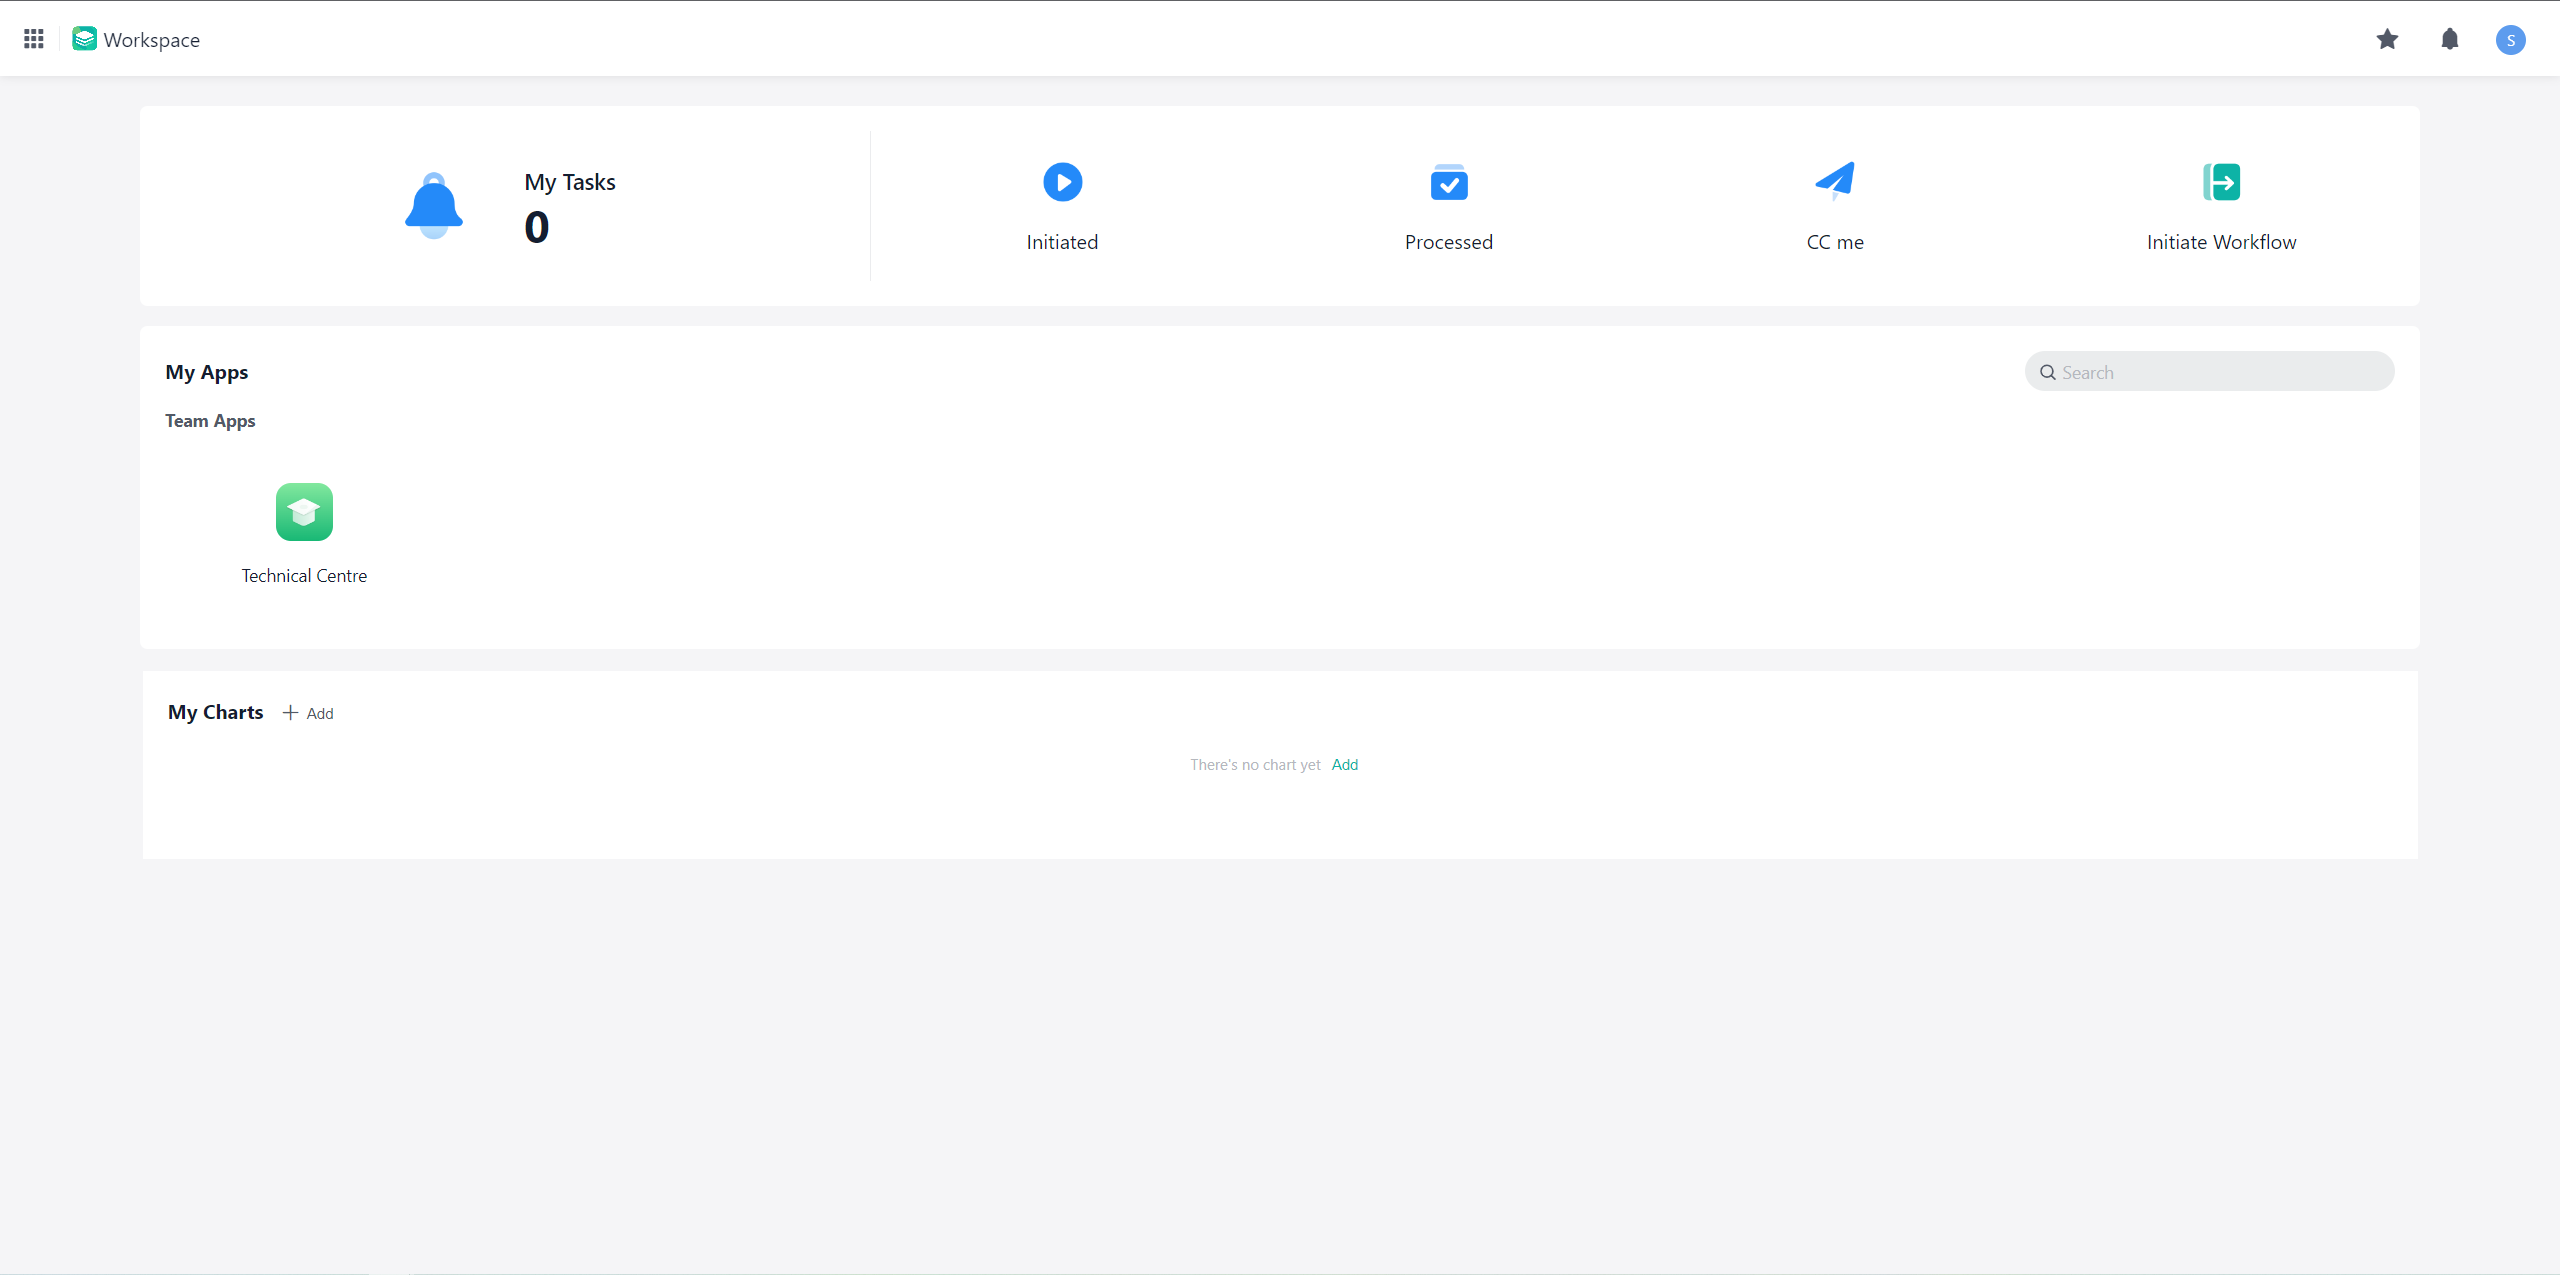Click the Technical Centre app name label
Screen dimensions: 2560x1275
304,575
